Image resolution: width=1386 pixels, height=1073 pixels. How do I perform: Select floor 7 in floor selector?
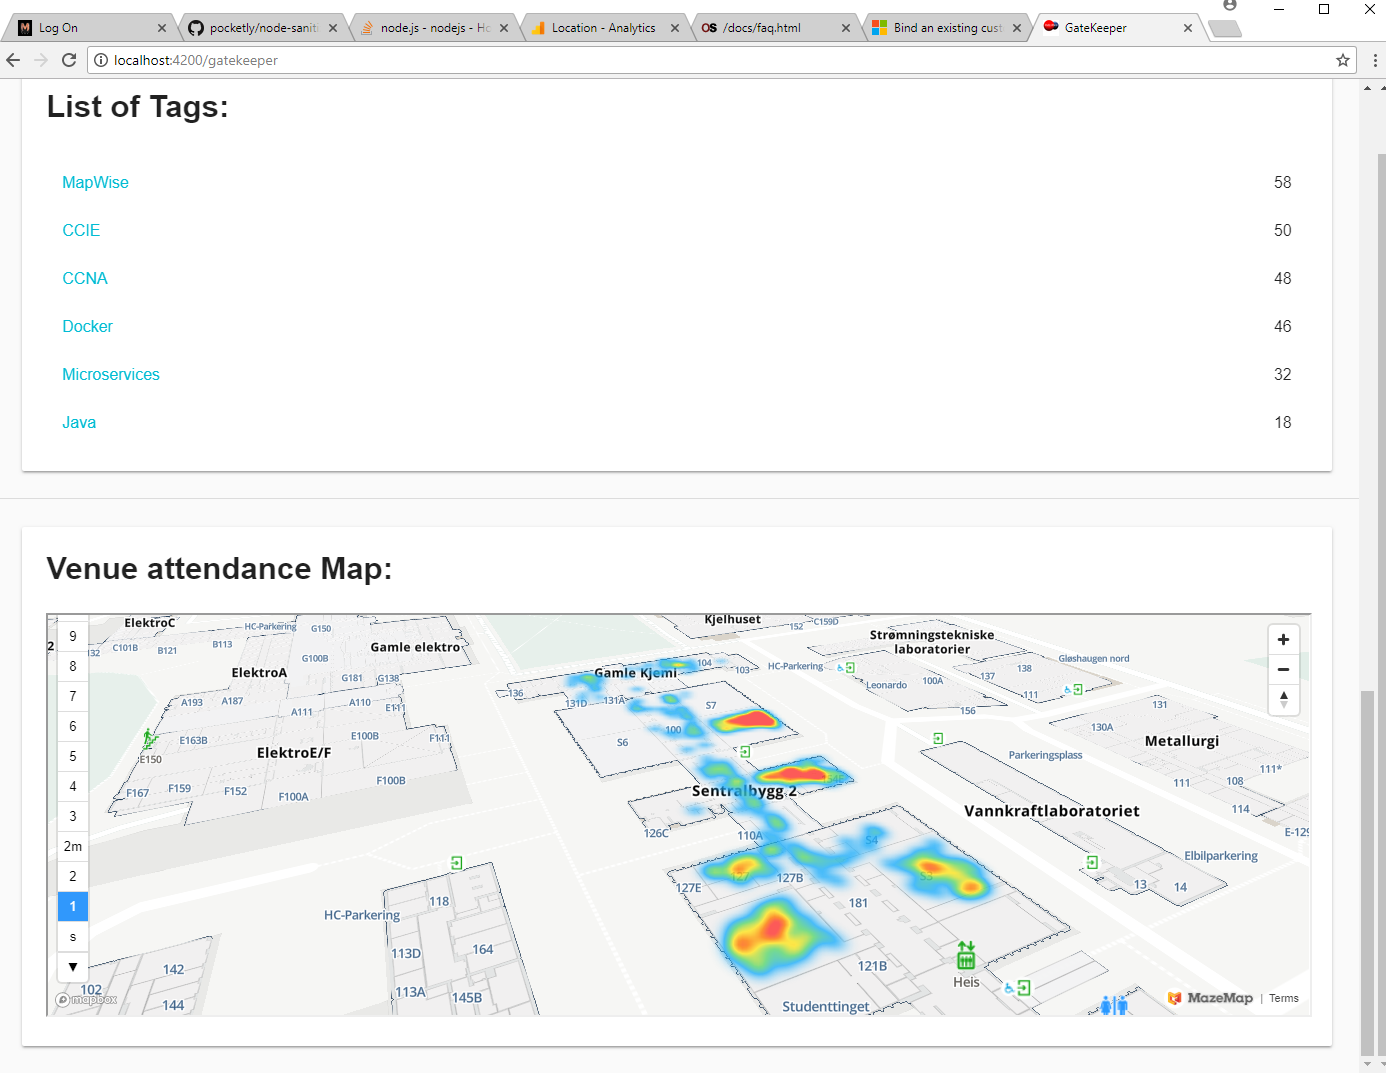pos(73,696)
